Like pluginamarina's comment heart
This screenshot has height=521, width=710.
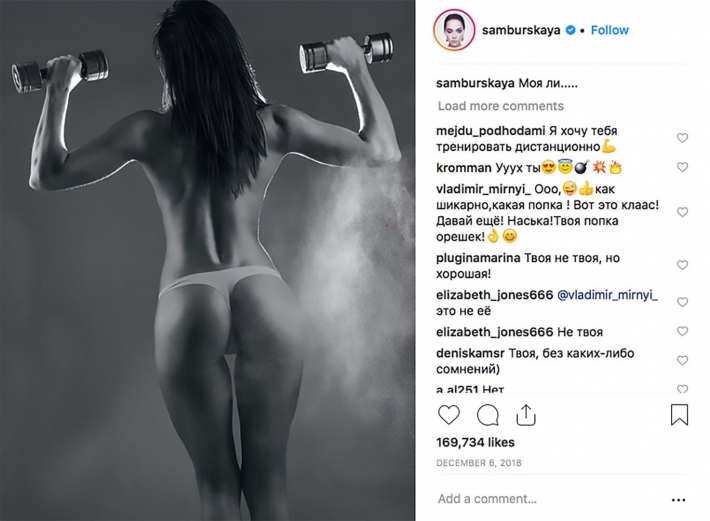(682, 265)
